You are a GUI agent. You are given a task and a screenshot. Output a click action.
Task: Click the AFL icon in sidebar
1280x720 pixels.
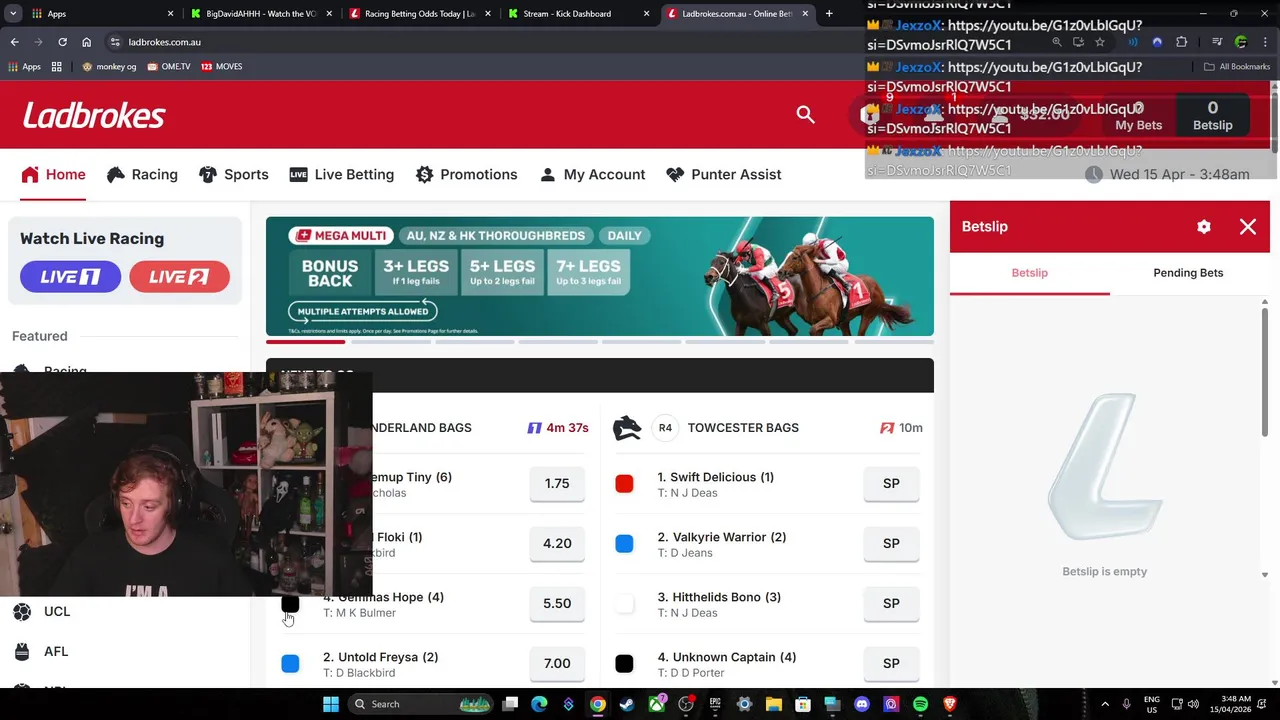[x=22, y=651]
